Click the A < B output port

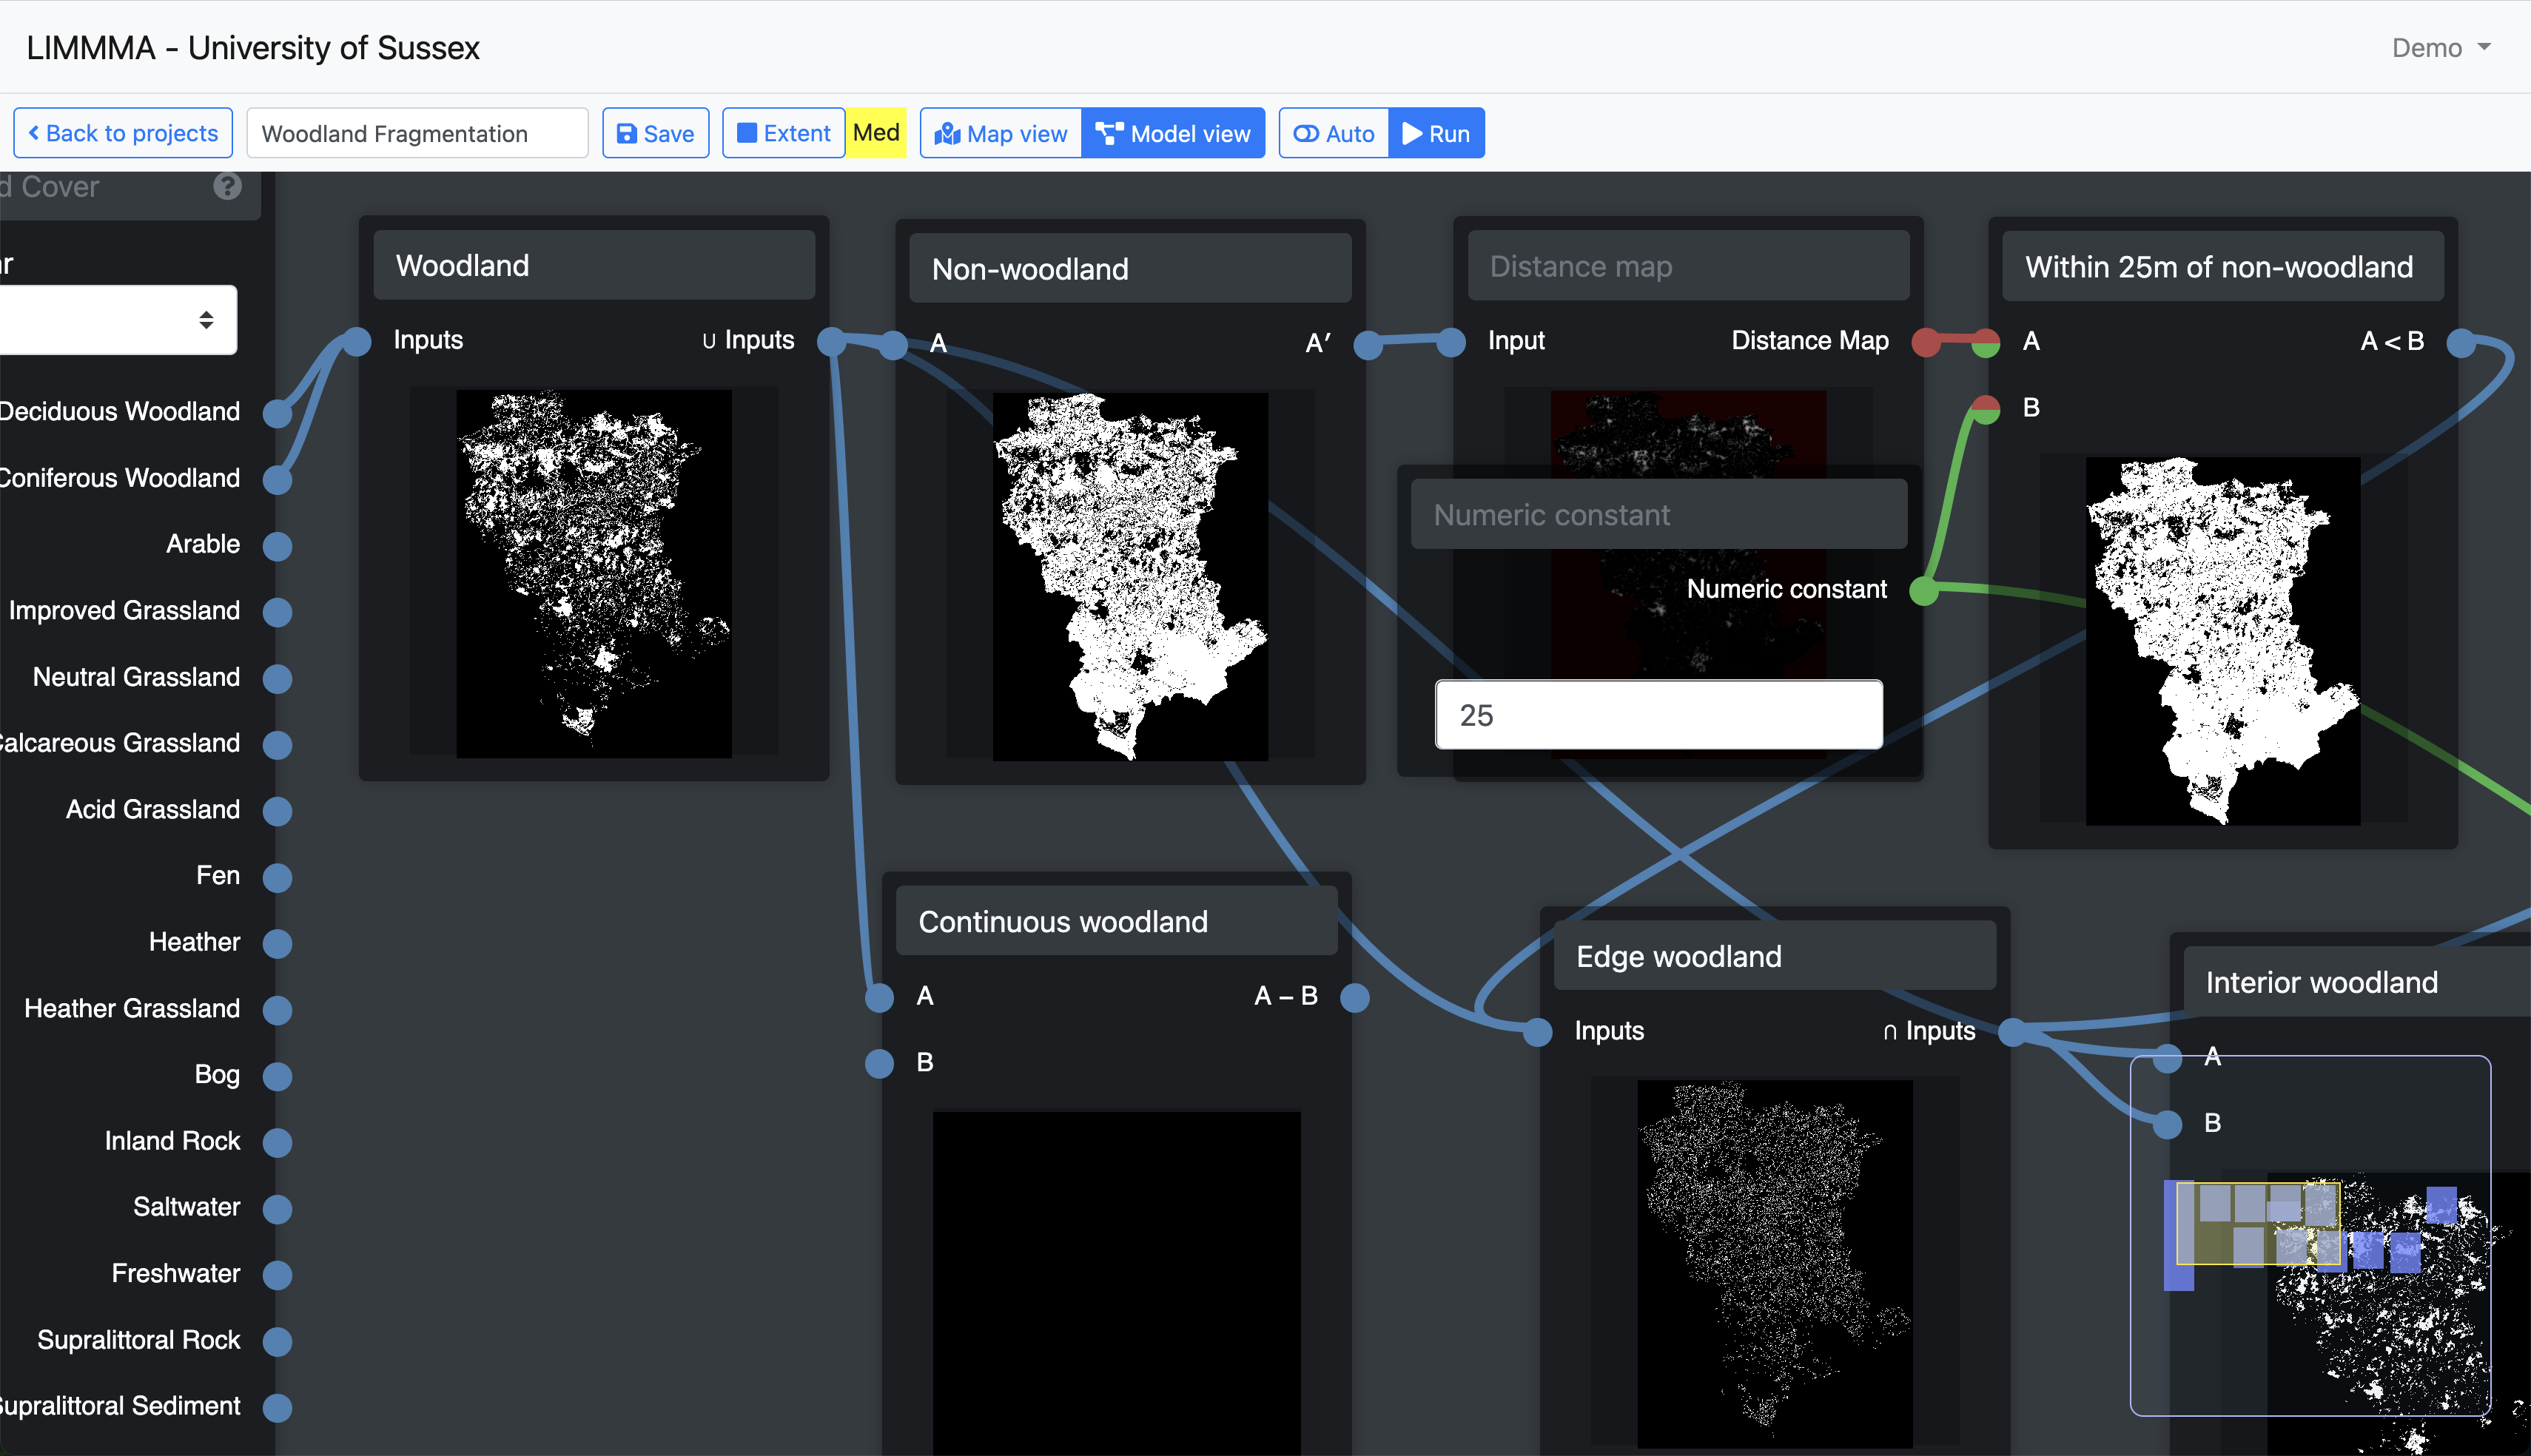(x=2461, y=343)
